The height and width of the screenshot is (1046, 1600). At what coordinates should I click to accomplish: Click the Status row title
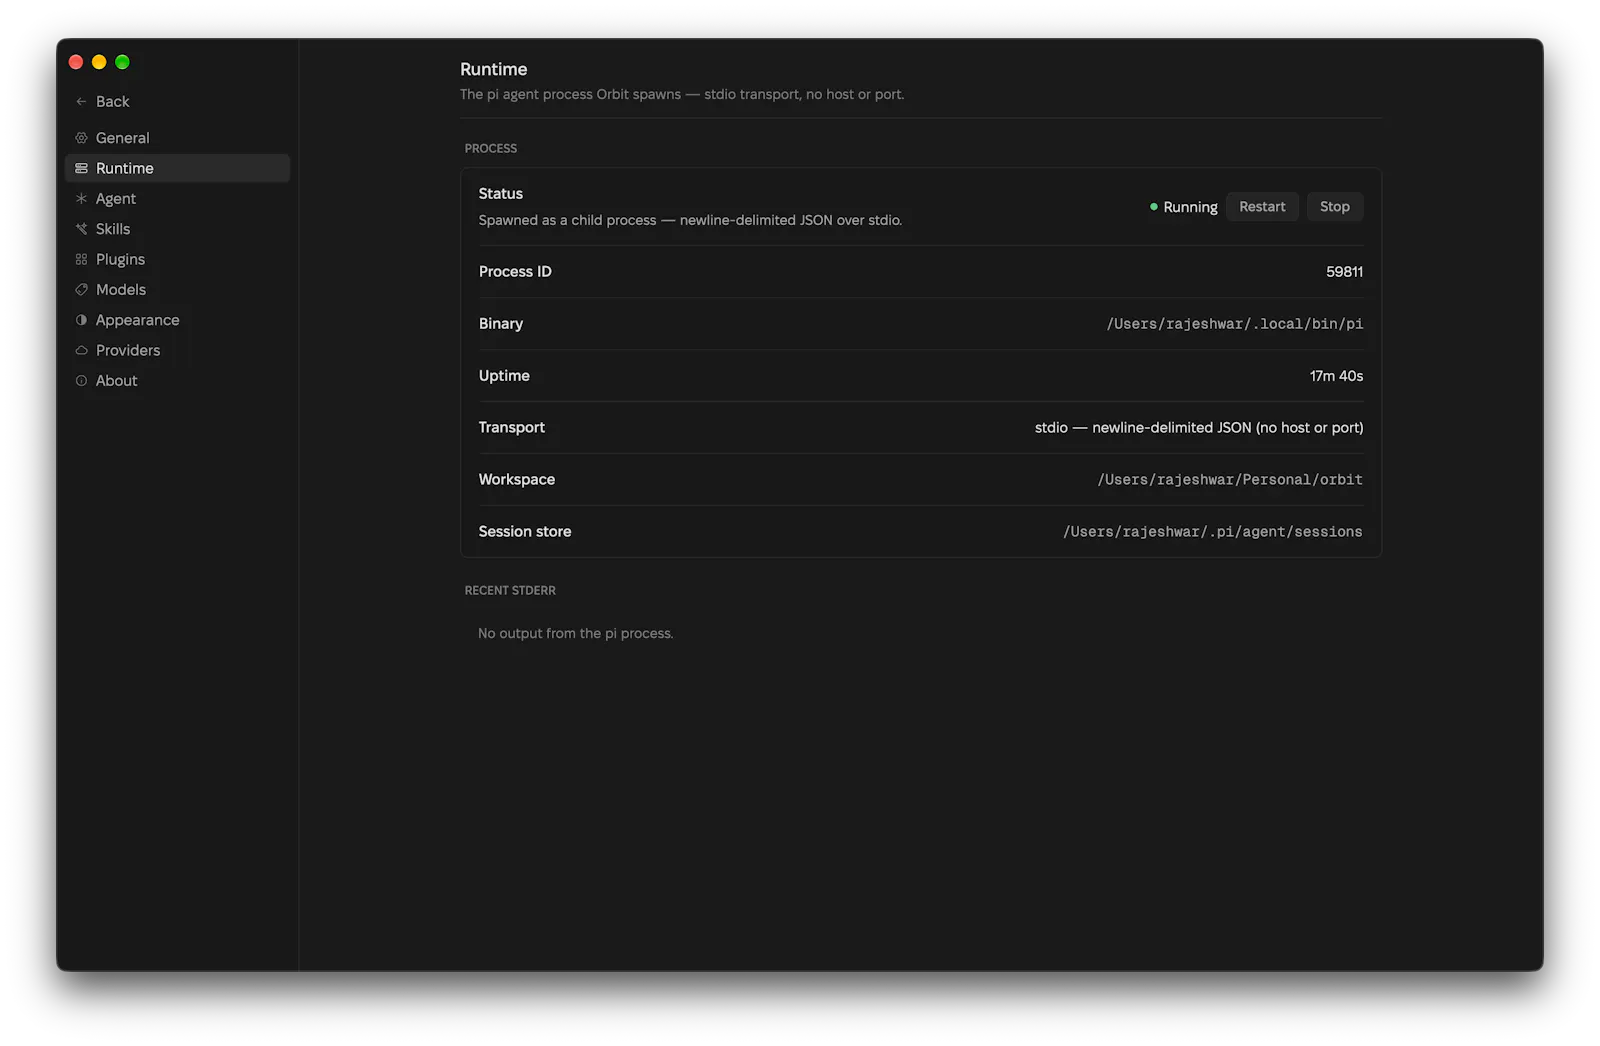click(500, 194)
